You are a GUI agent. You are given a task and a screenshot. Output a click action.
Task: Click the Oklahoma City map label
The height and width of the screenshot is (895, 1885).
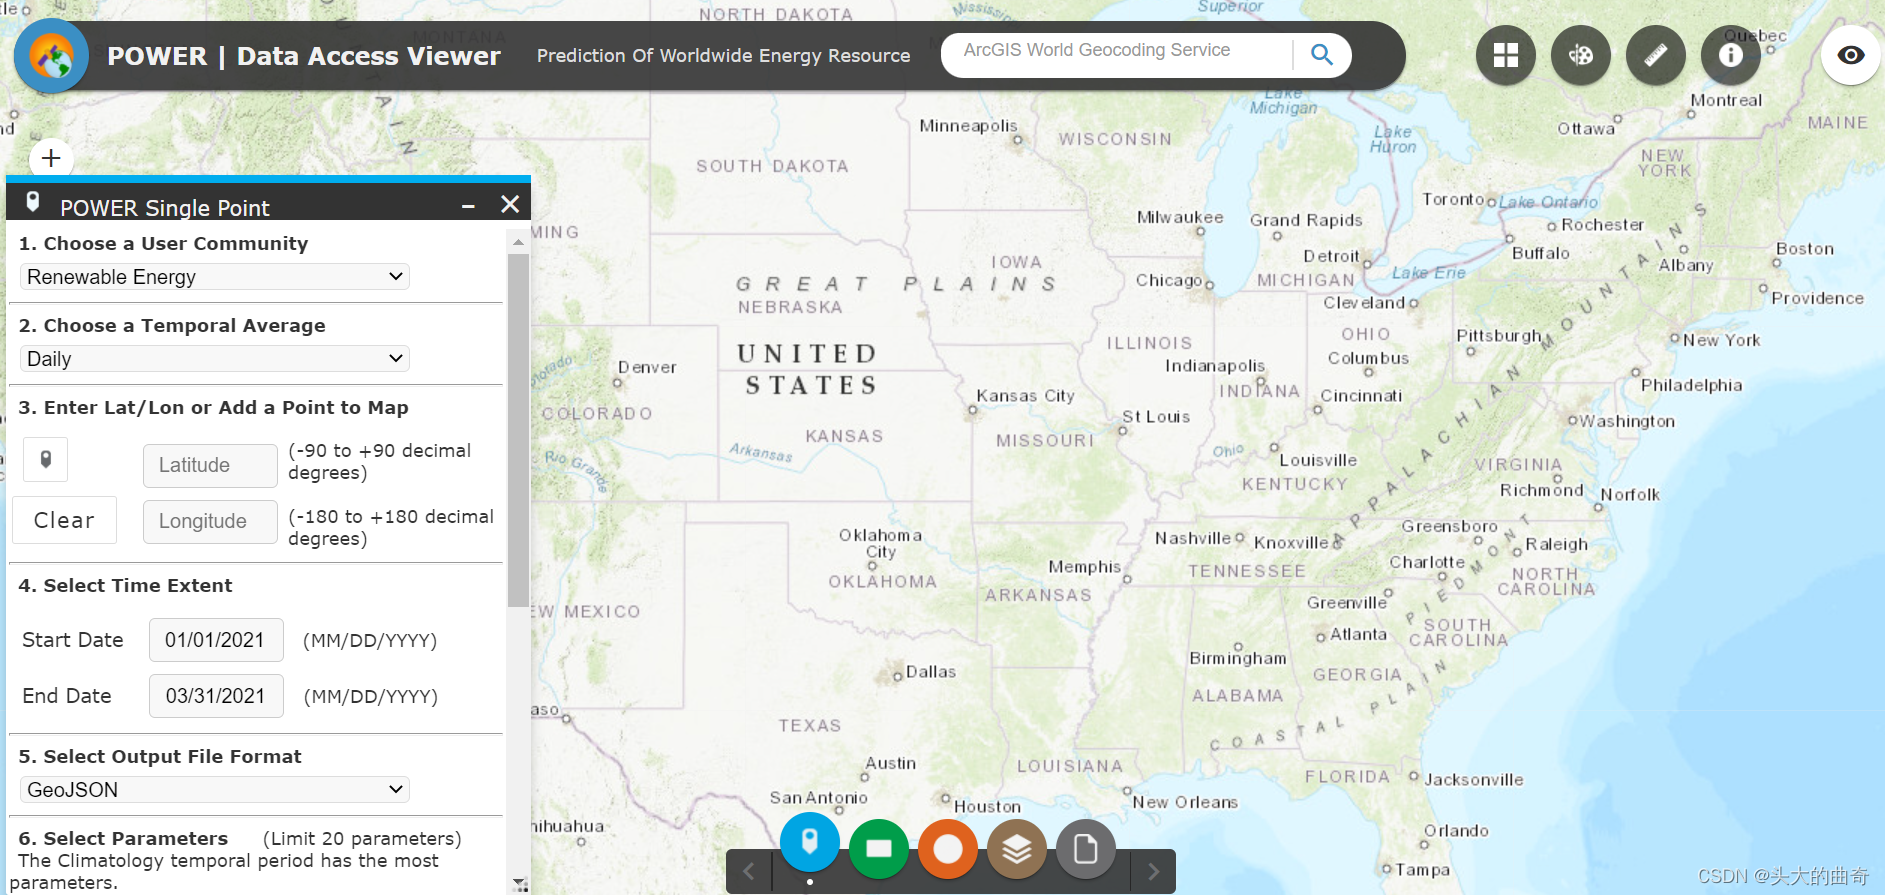[x=880, y=543]
